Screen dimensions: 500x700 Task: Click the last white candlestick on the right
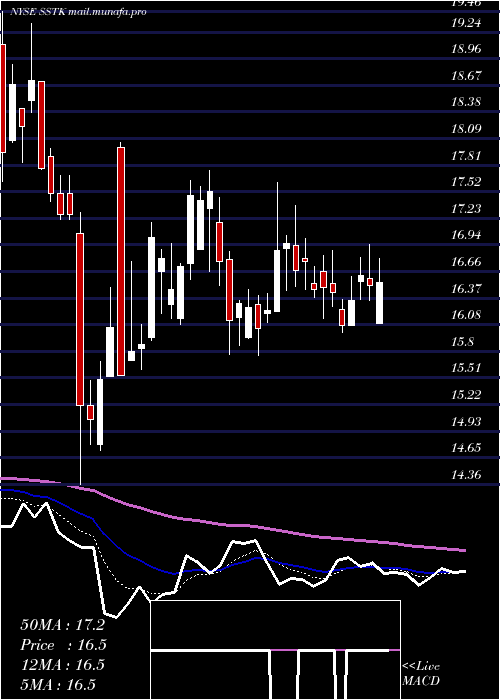[x=379, y=303]
